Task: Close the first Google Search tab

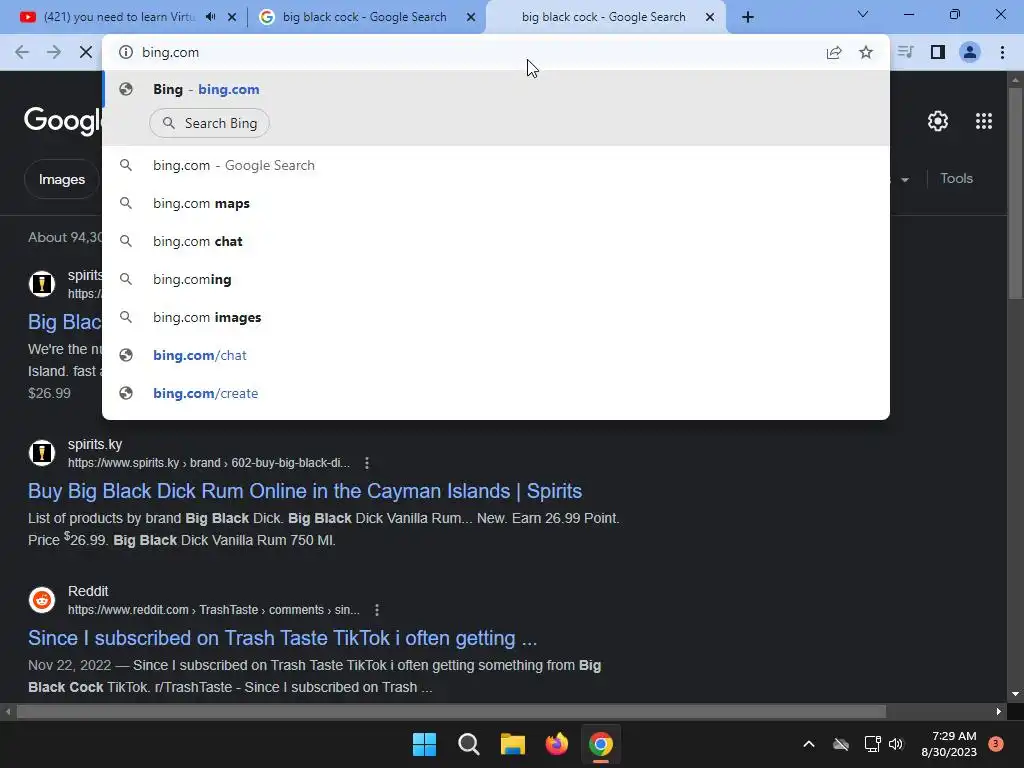Action: tap(471, 17)
